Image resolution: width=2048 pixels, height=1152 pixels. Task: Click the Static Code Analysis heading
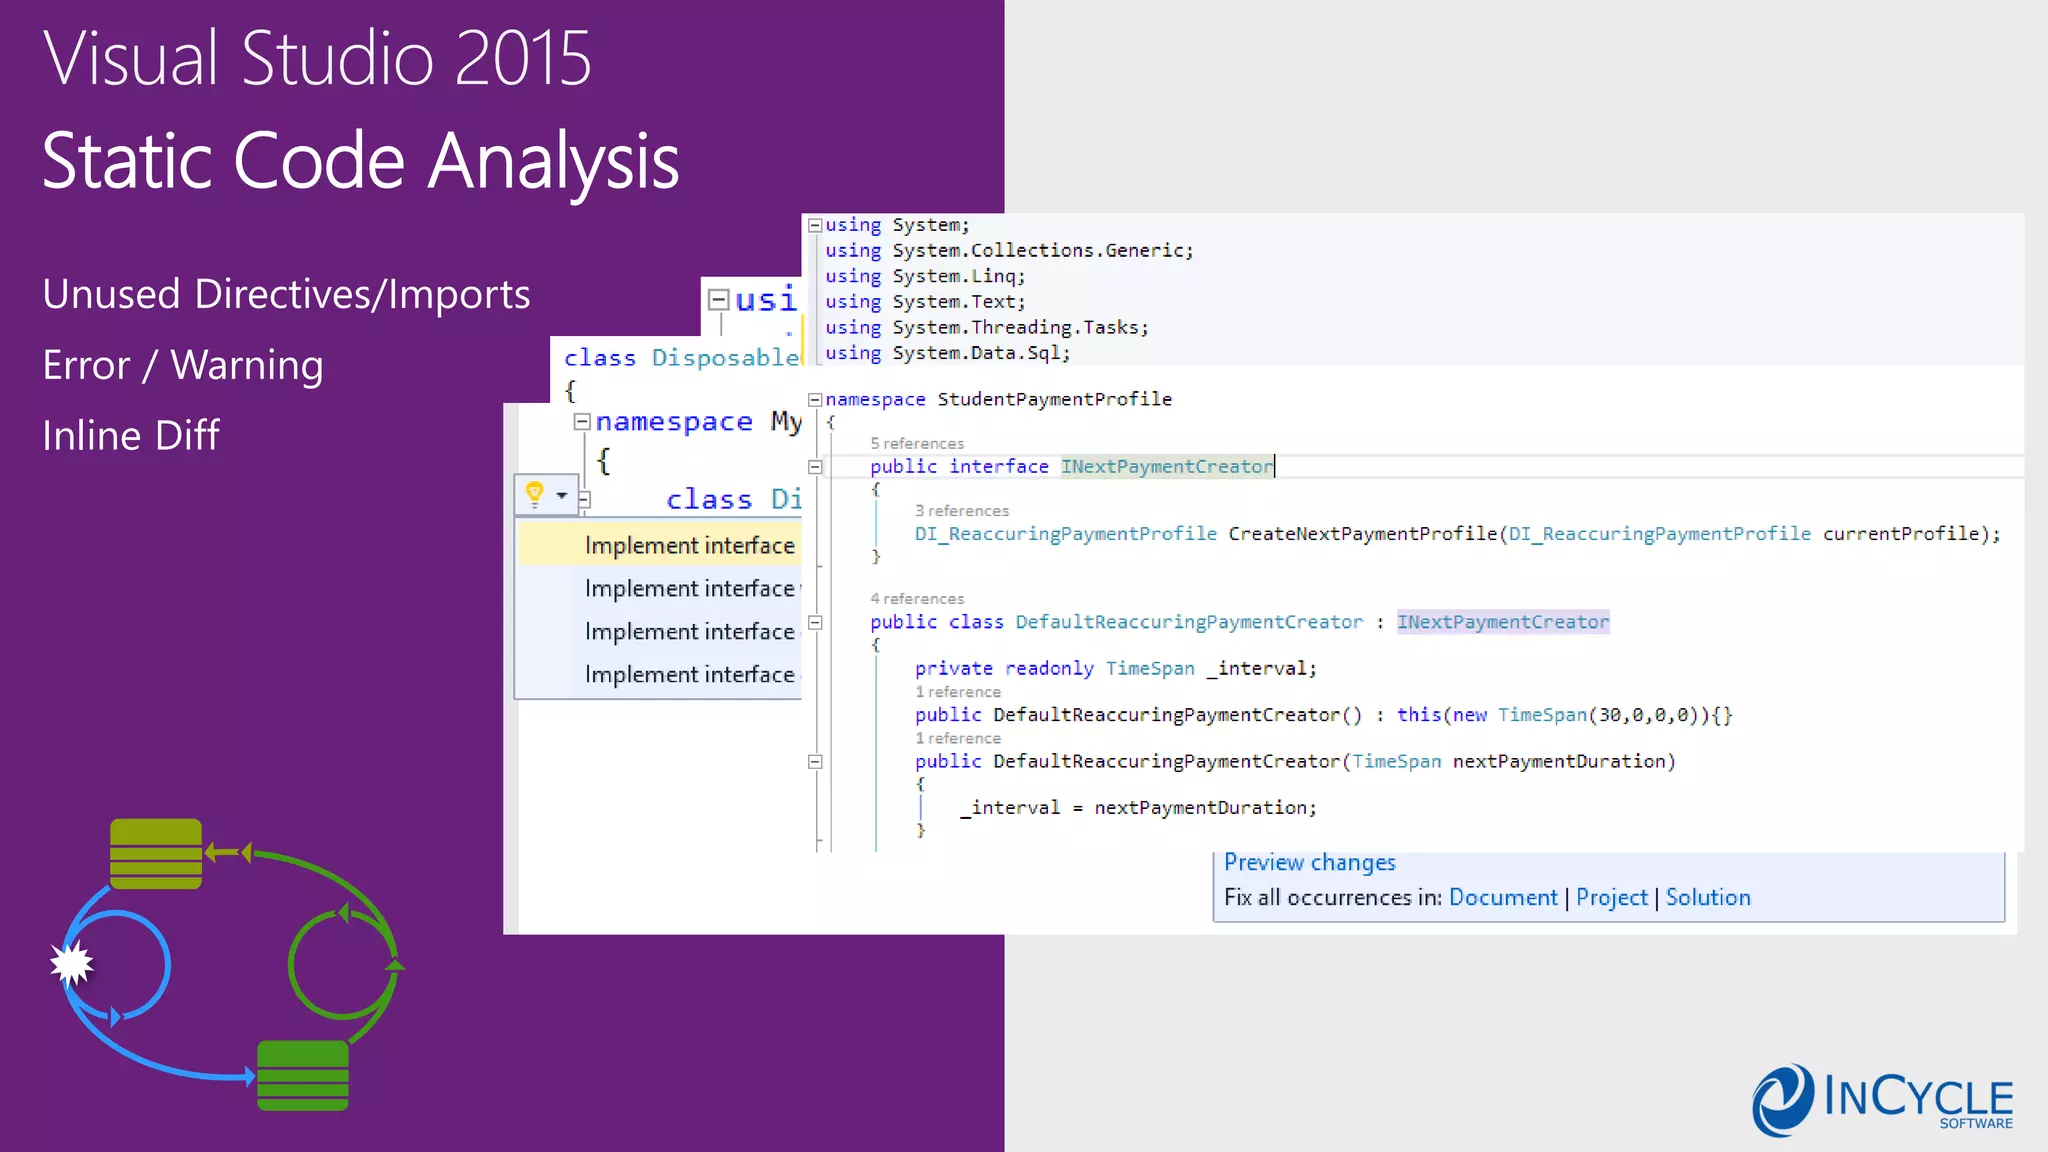(x=361, y=161)
